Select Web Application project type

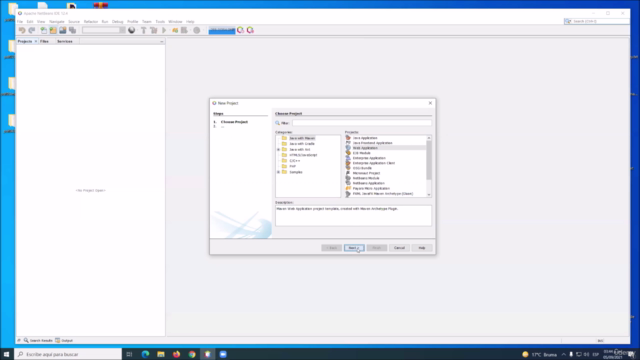pos(365,148)
